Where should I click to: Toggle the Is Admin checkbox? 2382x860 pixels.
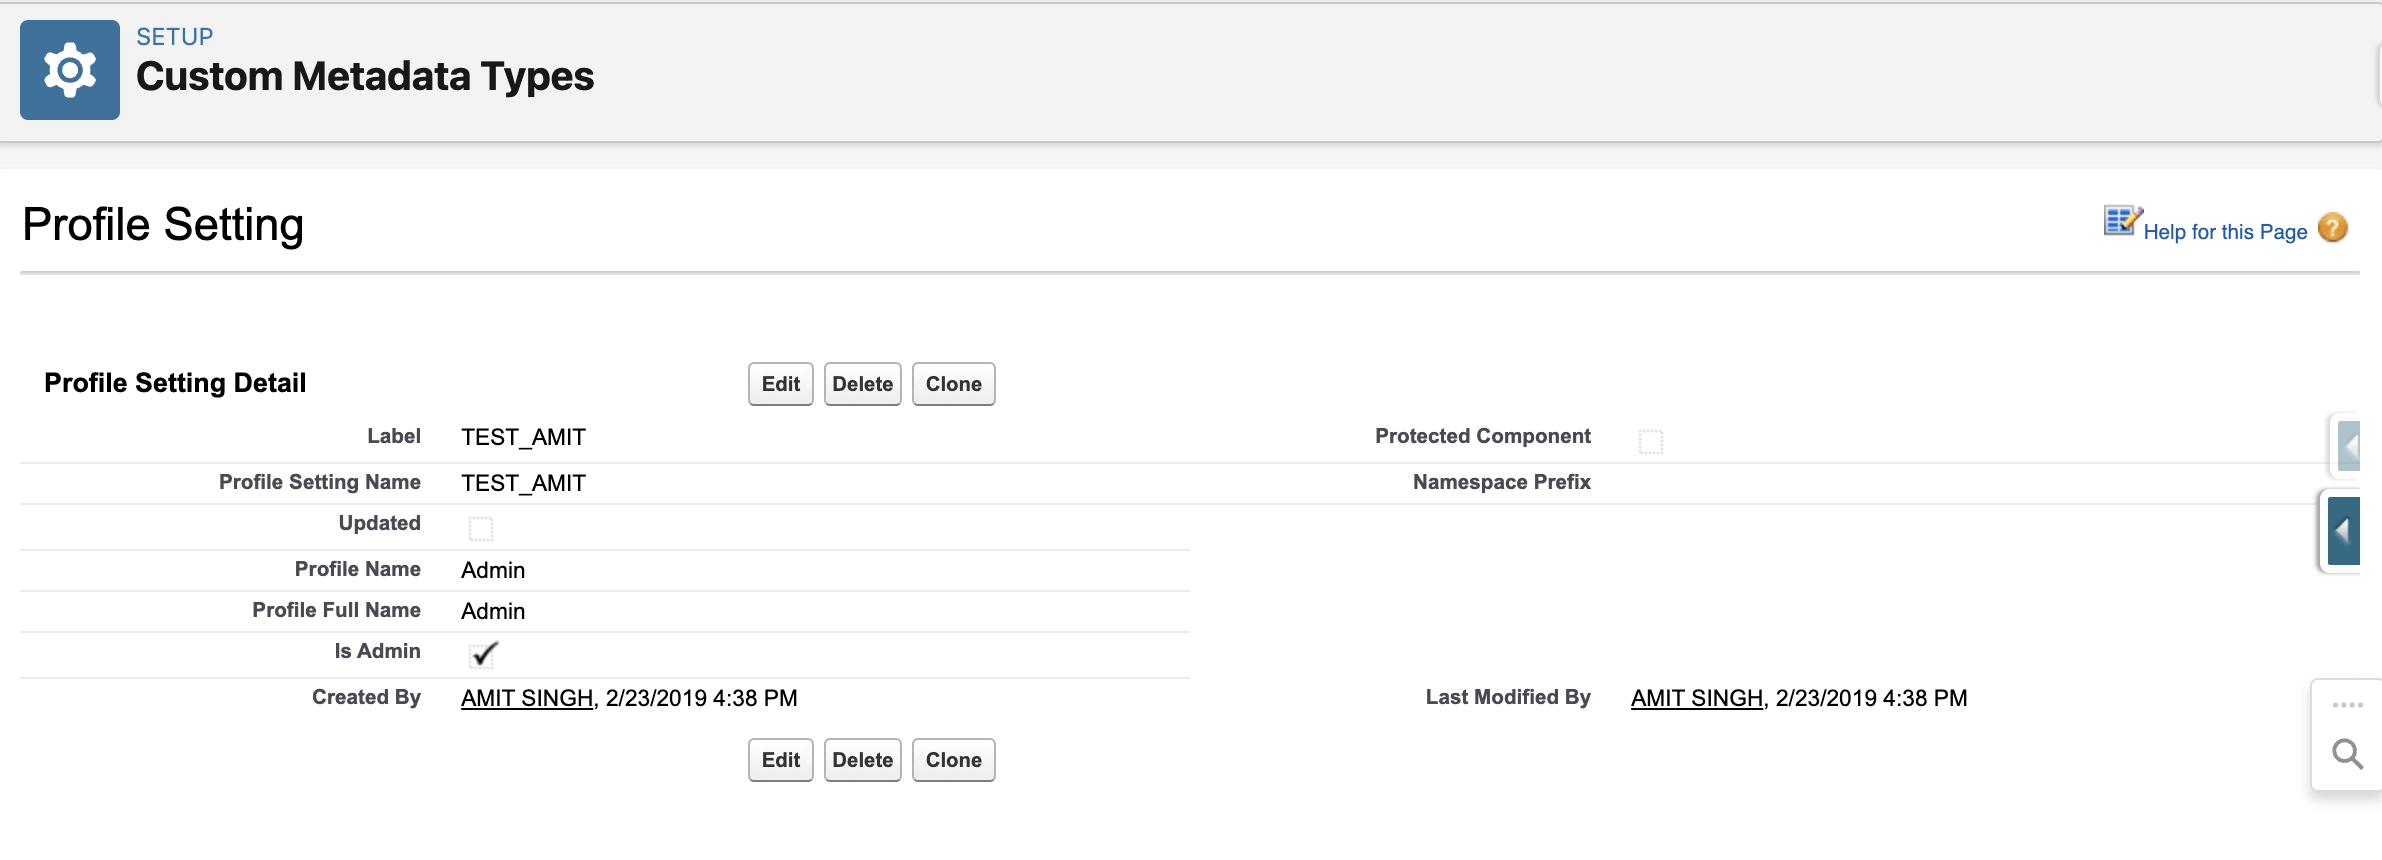482,655
